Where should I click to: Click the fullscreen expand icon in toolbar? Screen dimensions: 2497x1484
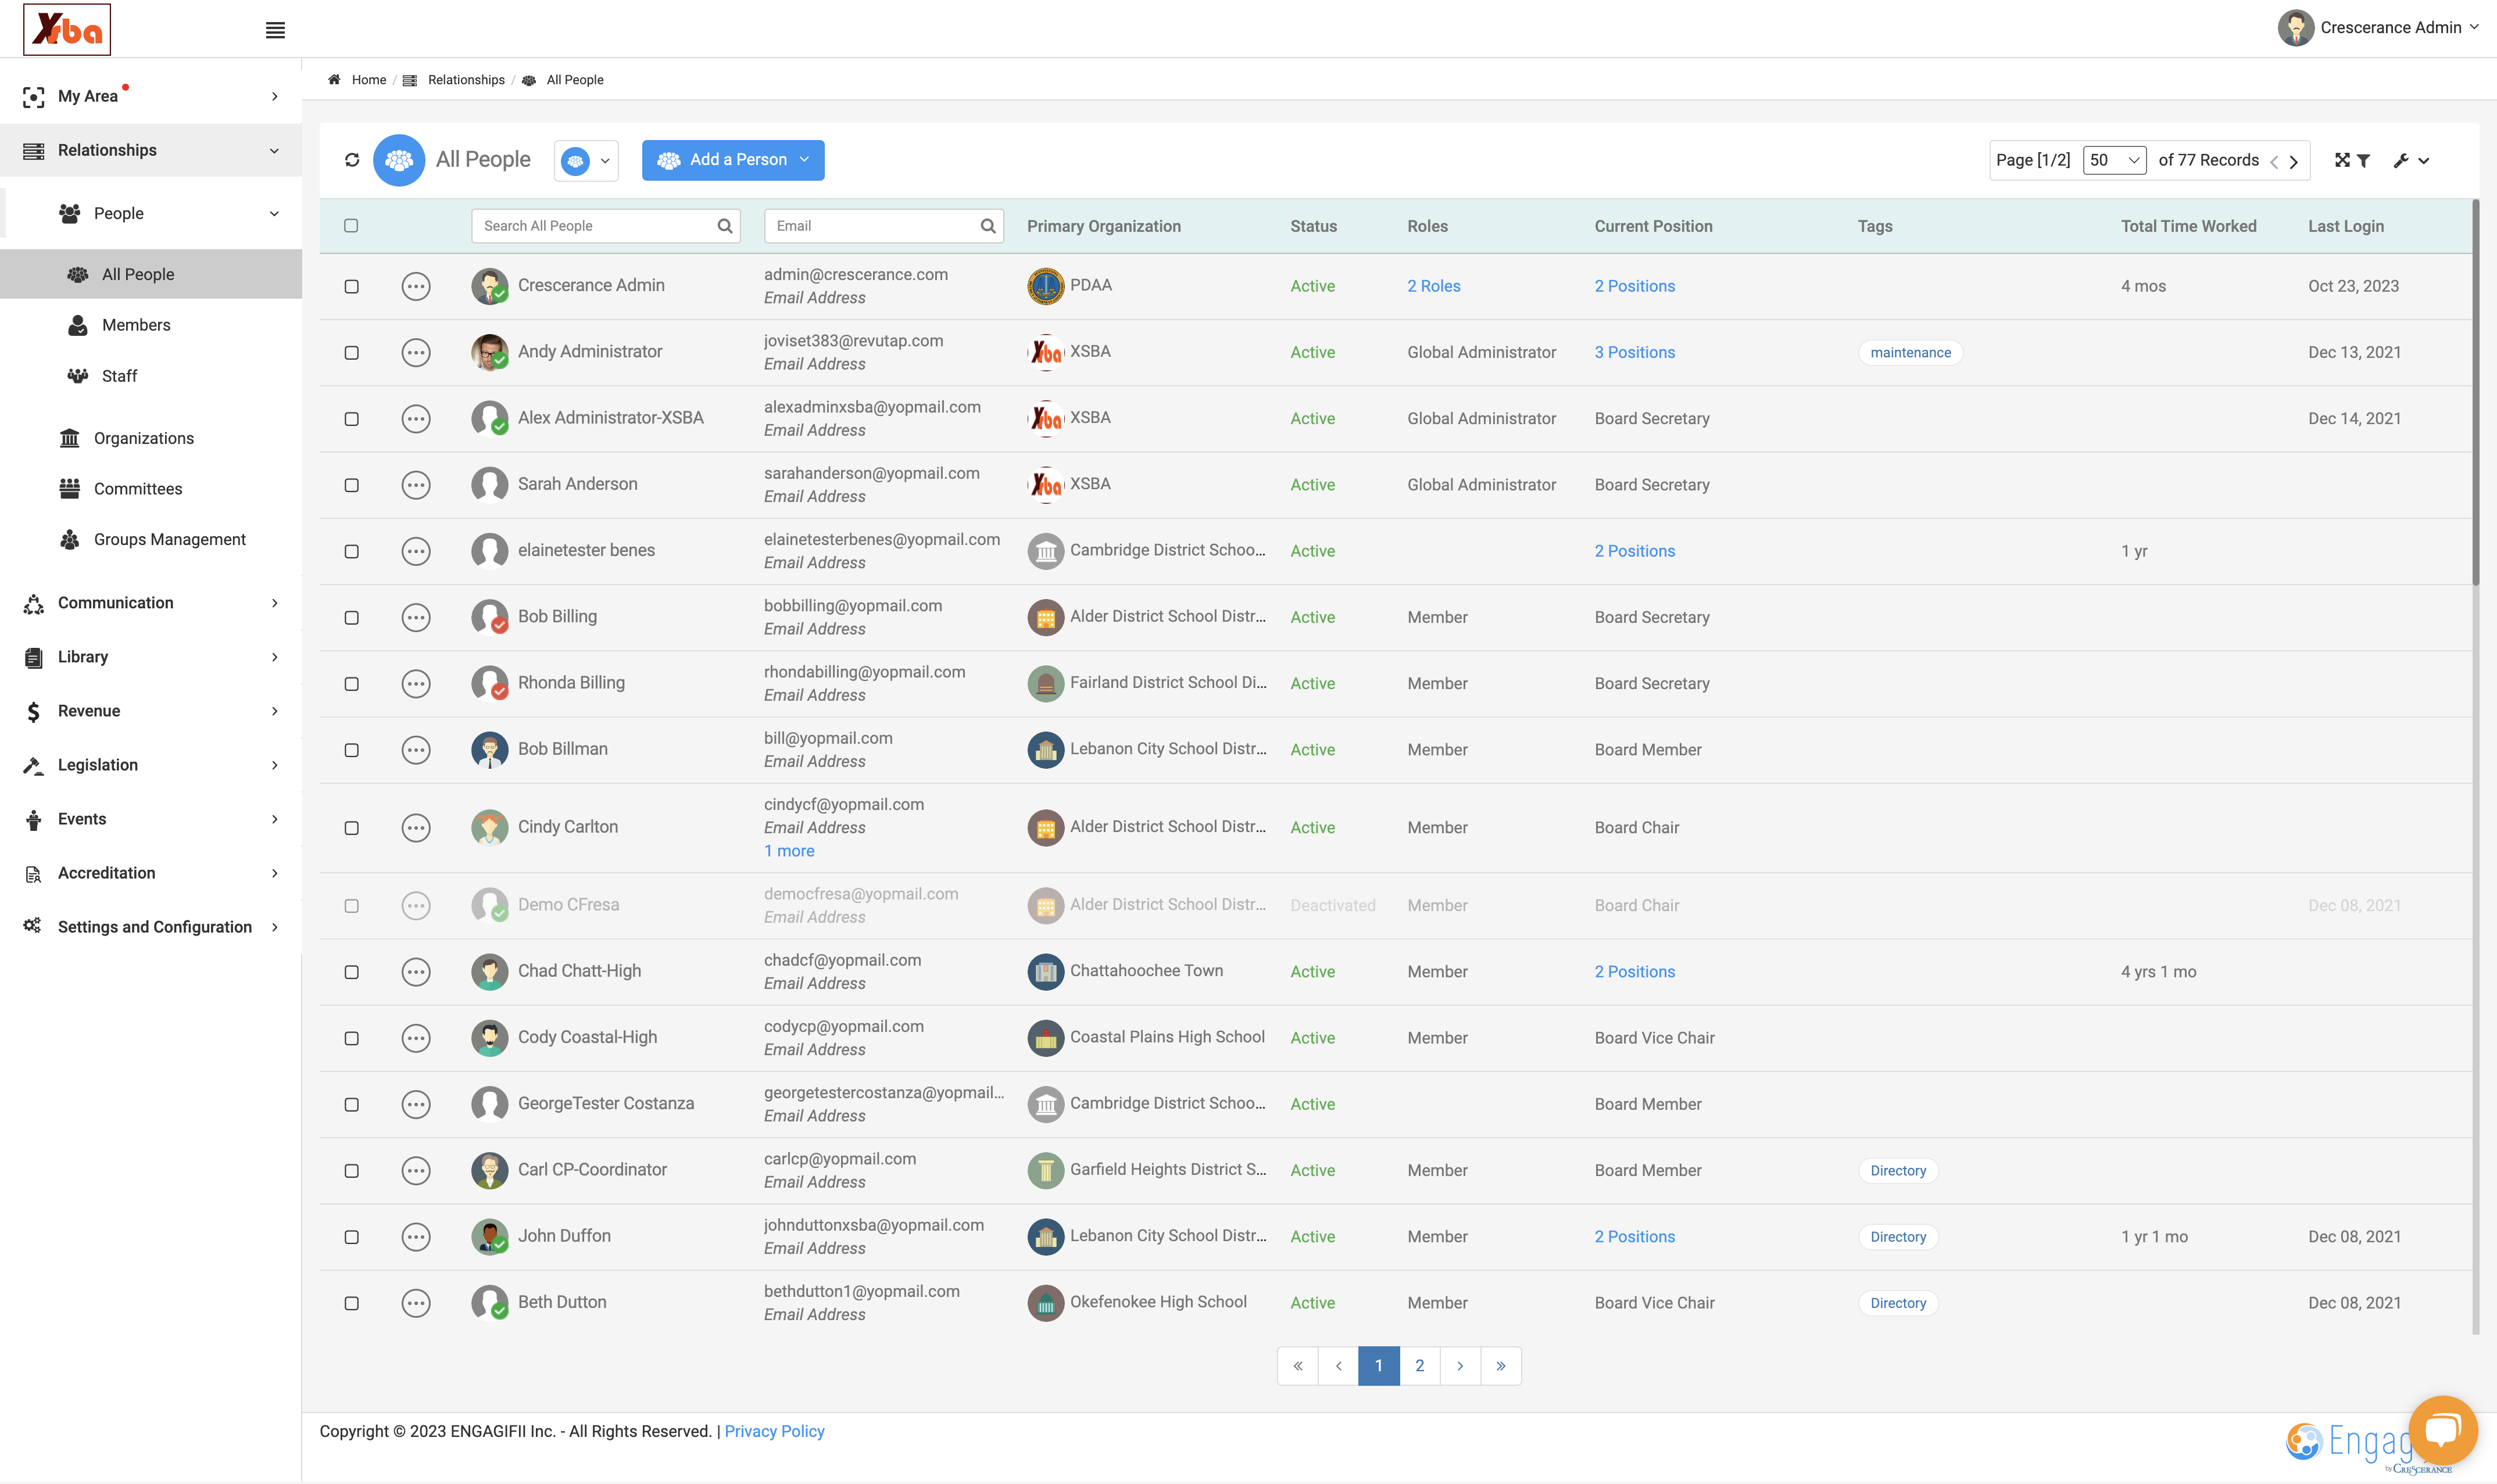click(x=2341, y=160)
